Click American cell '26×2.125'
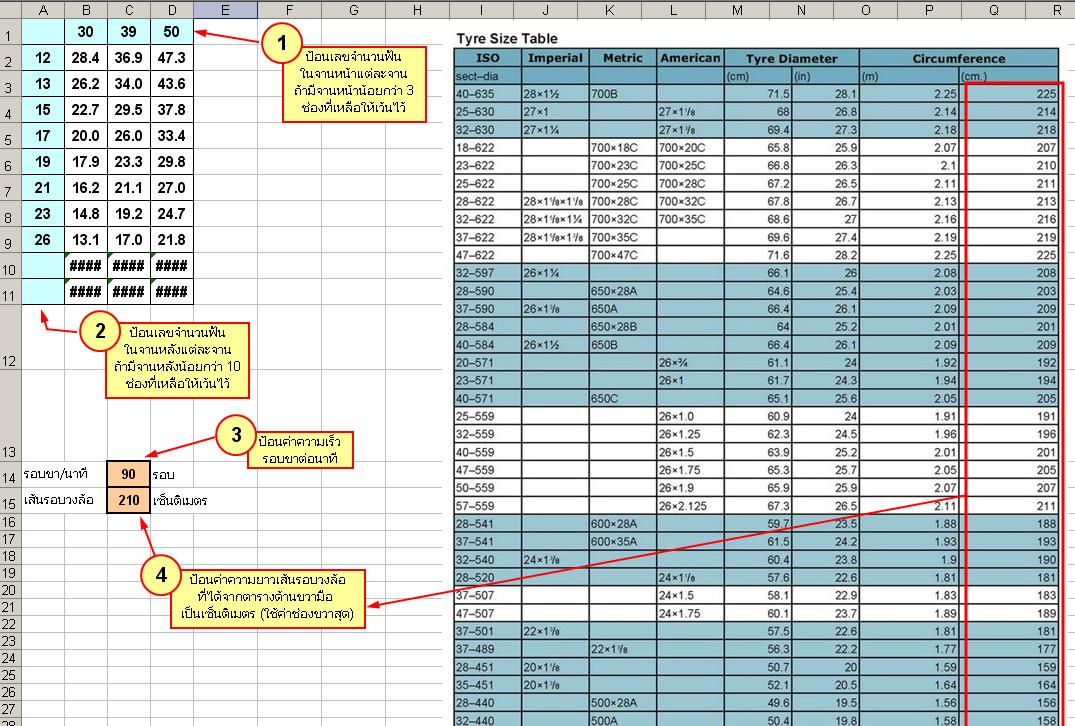This screenshot has width=1075, height=726. click(690, 506)
